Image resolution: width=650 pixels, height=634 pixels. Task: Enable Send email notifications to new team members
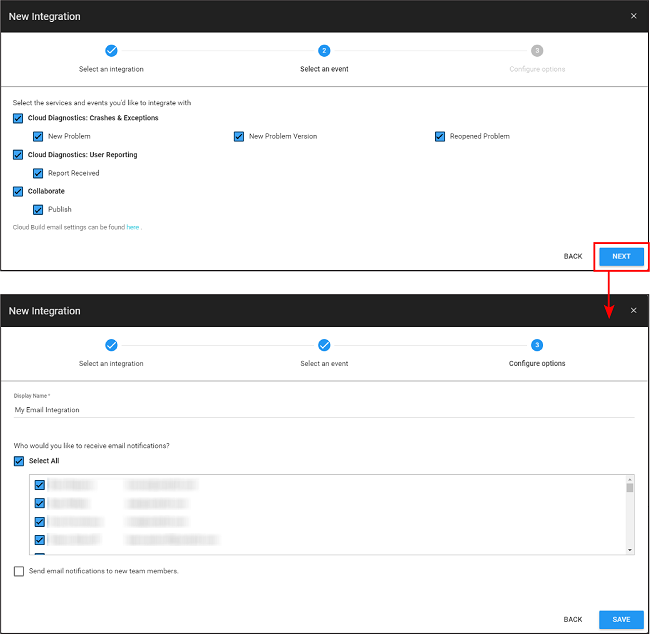coord(19,571)
